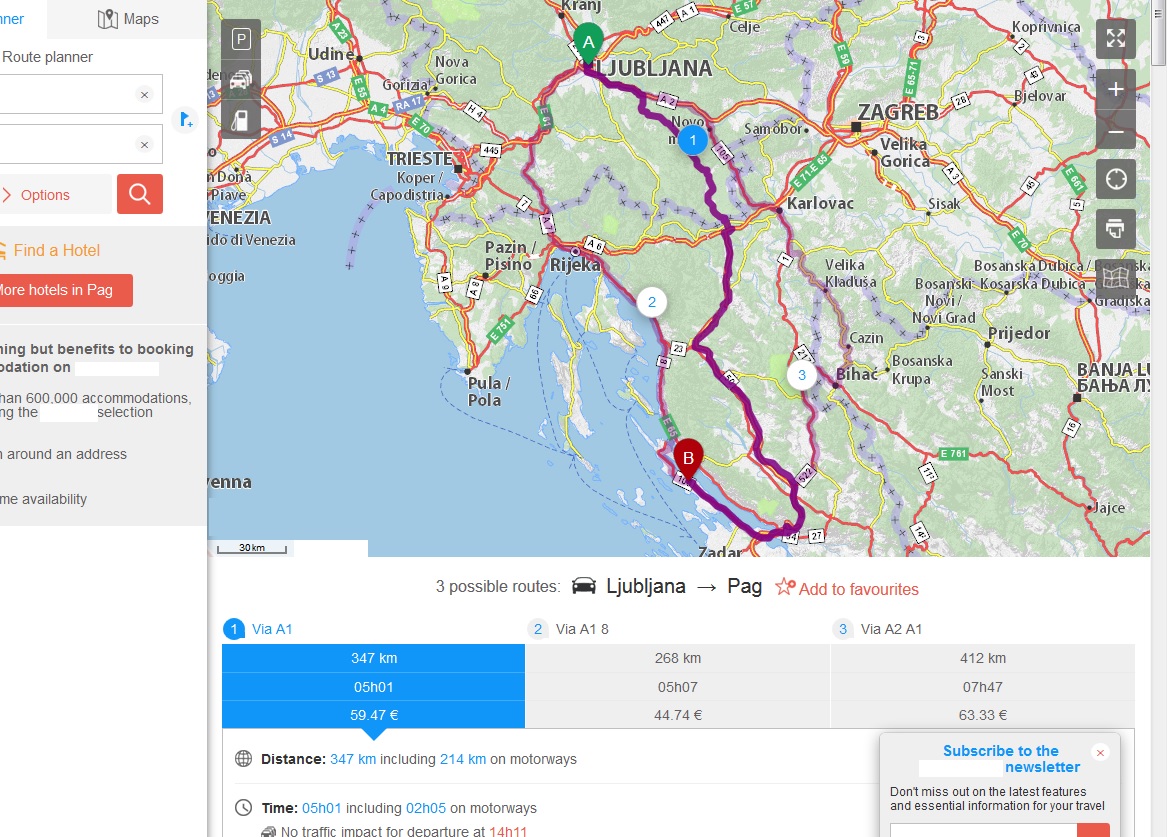Add a waypoint step to route
The height and width of the screenshot is (837, 1167).
[x=185, y=120]
